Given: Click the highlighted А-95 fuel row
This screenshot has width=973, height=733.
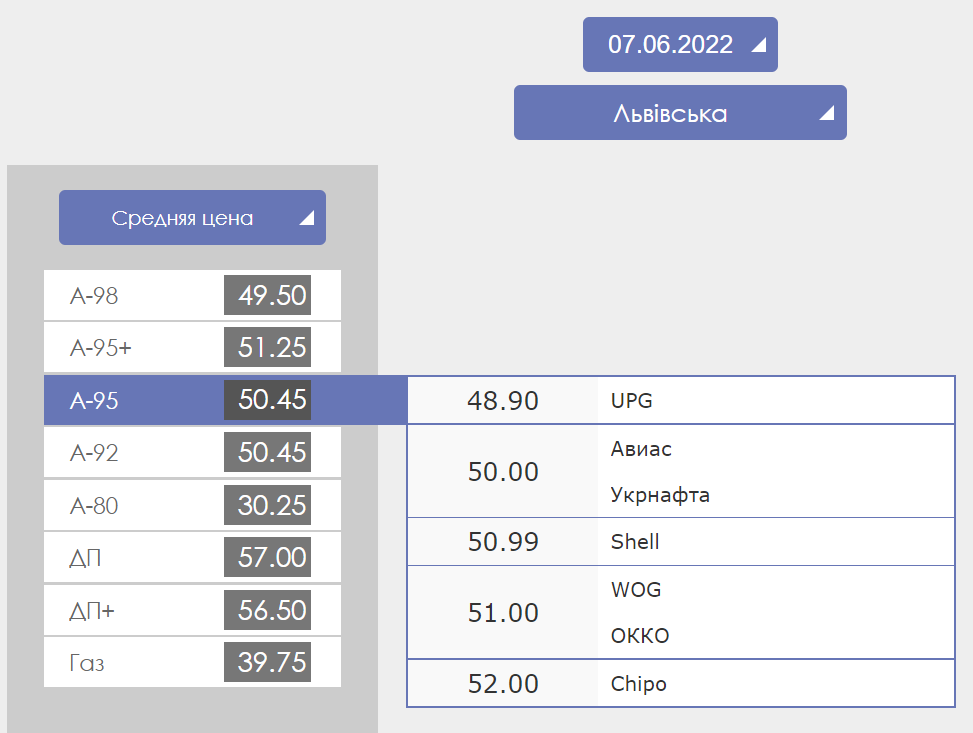Looking at the screenshot, I should point(192,401).
